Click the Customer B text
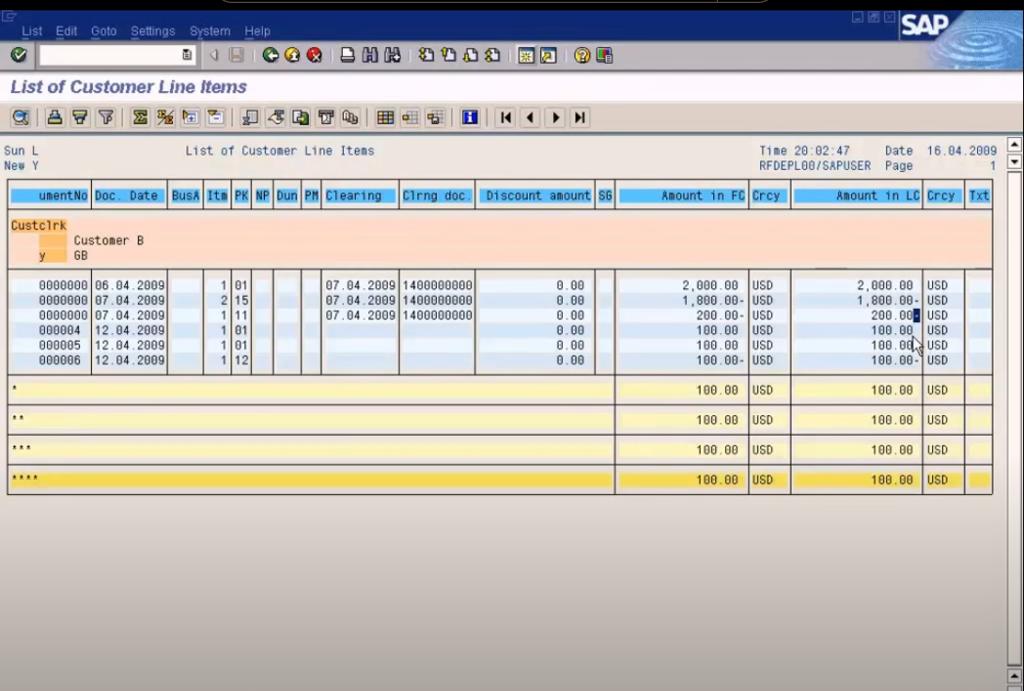Screen dimensions: 1024x691 (x=108, y=240)
